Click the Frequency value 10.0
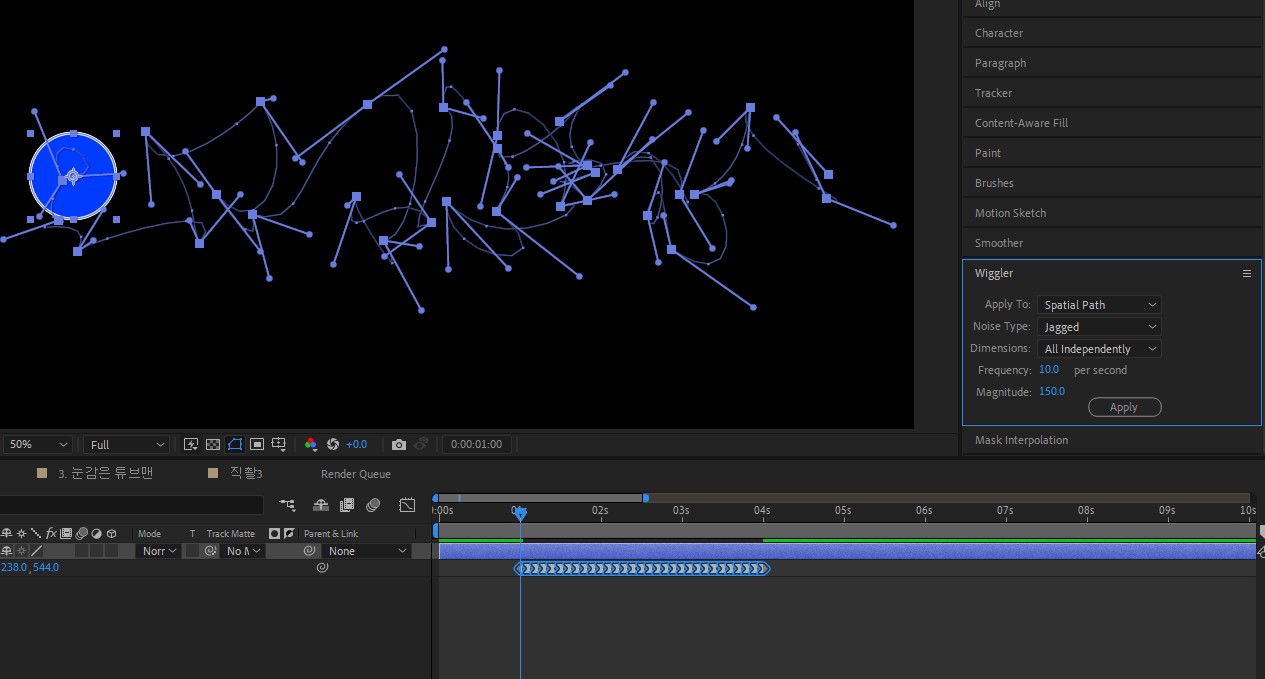Image resolution: width=1265 pixels, height=679 pixels. coord(1049,370)
